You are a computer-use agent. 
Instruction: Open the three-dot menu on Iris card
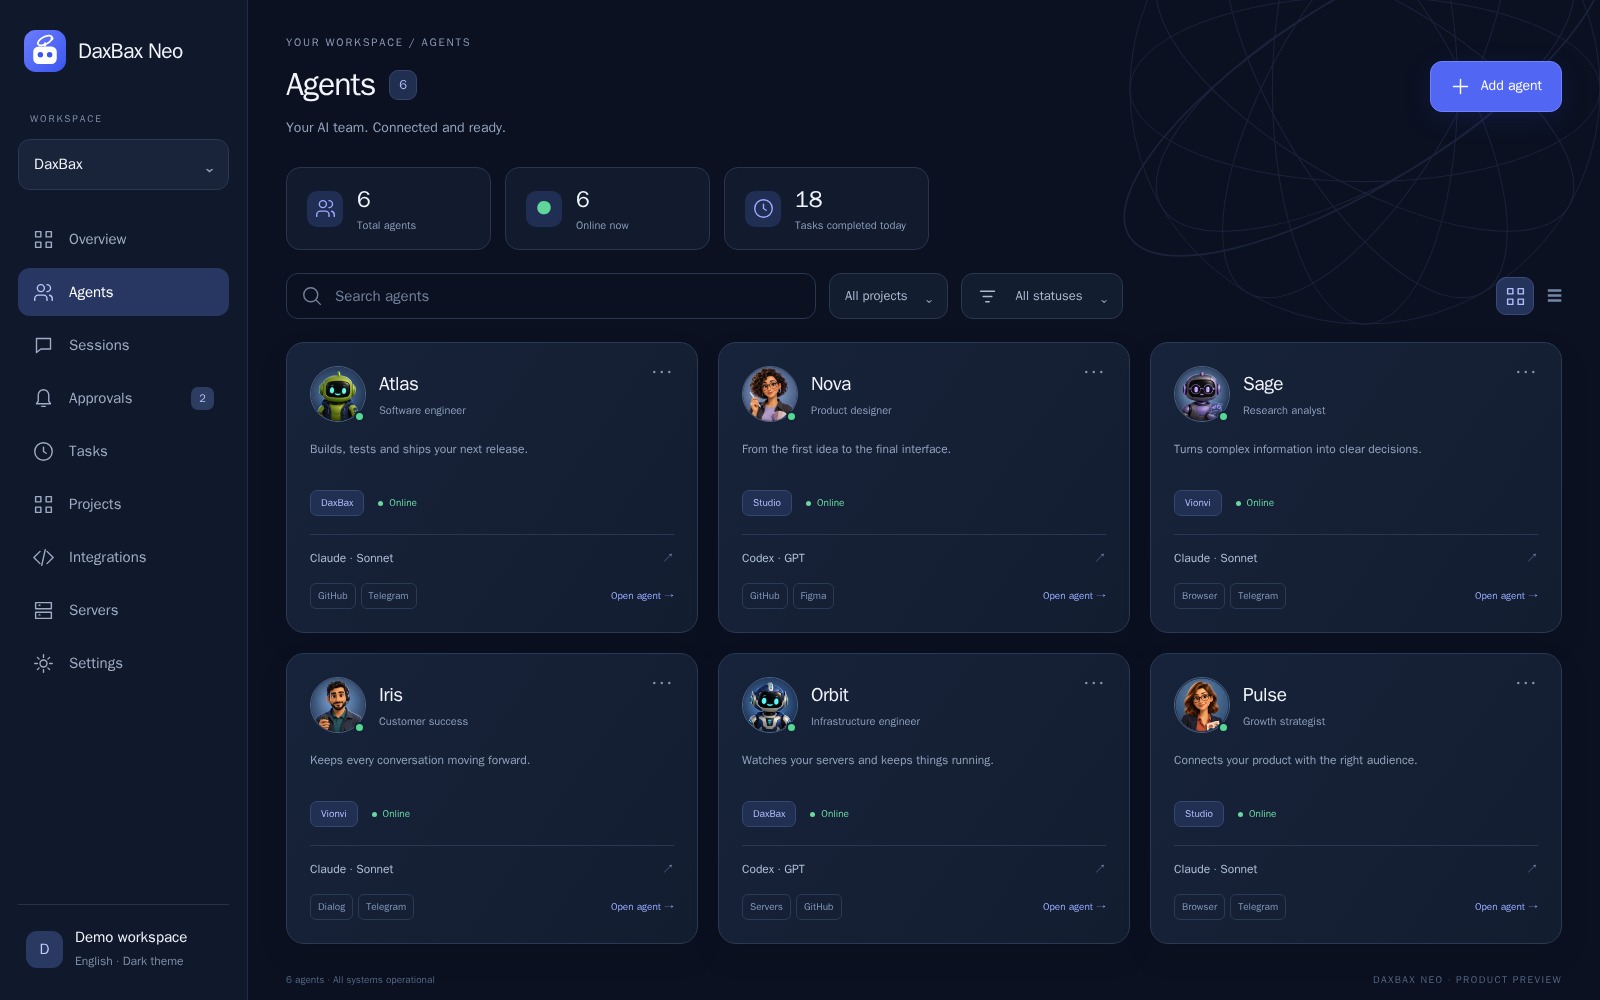tap(662, 683)
